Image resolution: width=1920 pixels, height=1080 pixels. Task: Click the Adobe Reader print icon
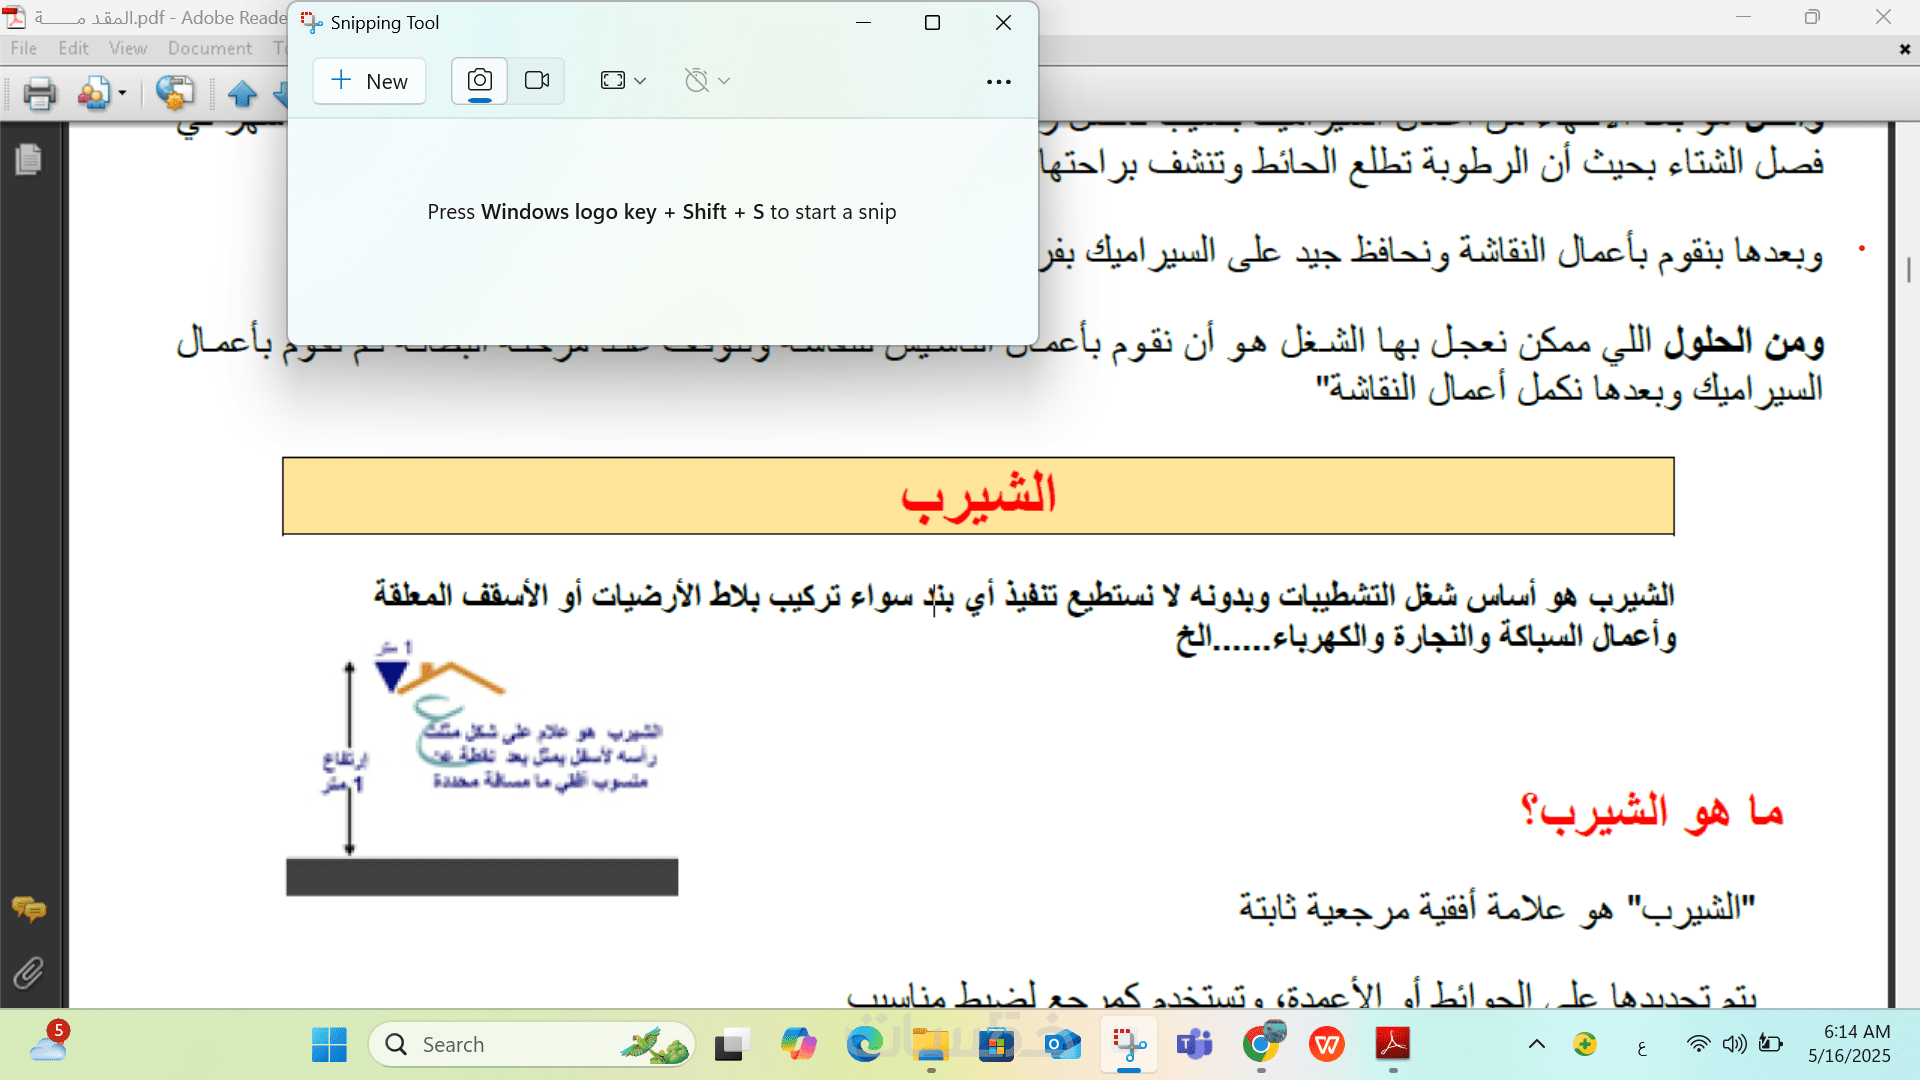point(40,94)
